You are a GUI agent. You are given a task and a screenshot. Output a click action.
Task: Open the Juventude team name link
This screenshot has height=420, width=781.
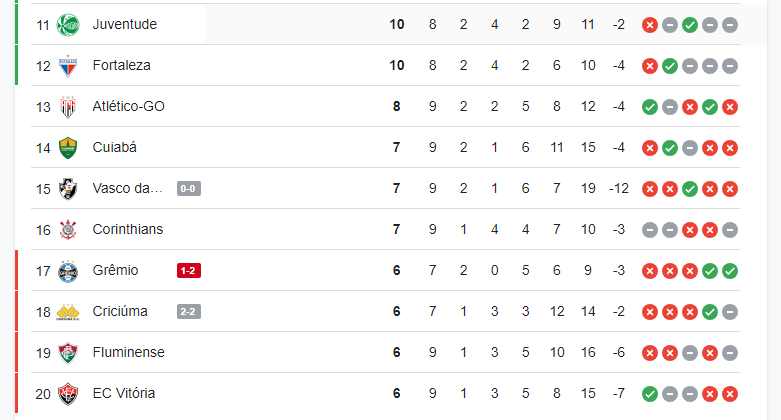[125, 24]
